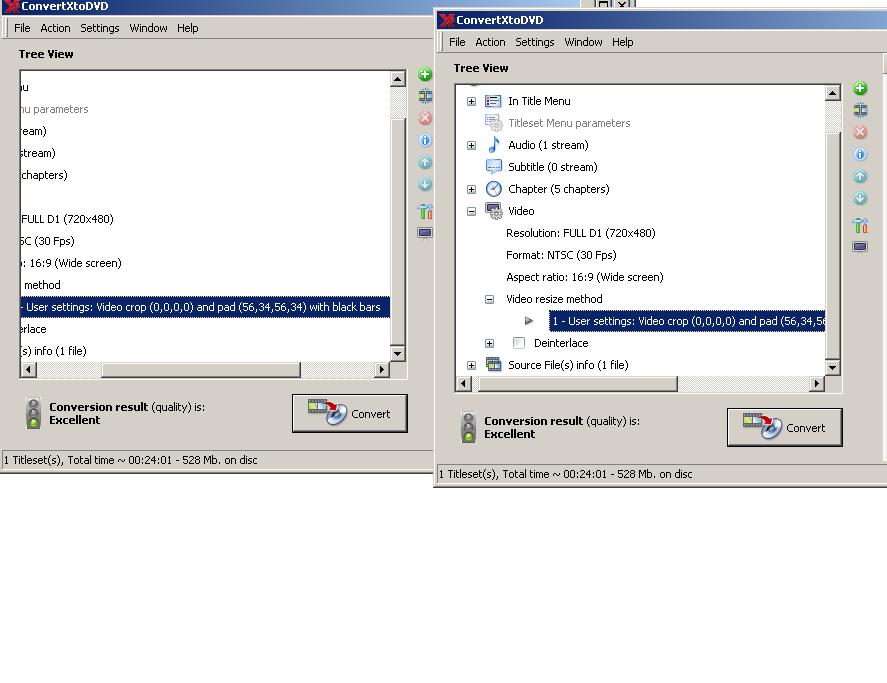Image resolution: width=887 pixels, height=683 pixels.
Task: Click the green Add file icon in the right window
Action: 860,88
